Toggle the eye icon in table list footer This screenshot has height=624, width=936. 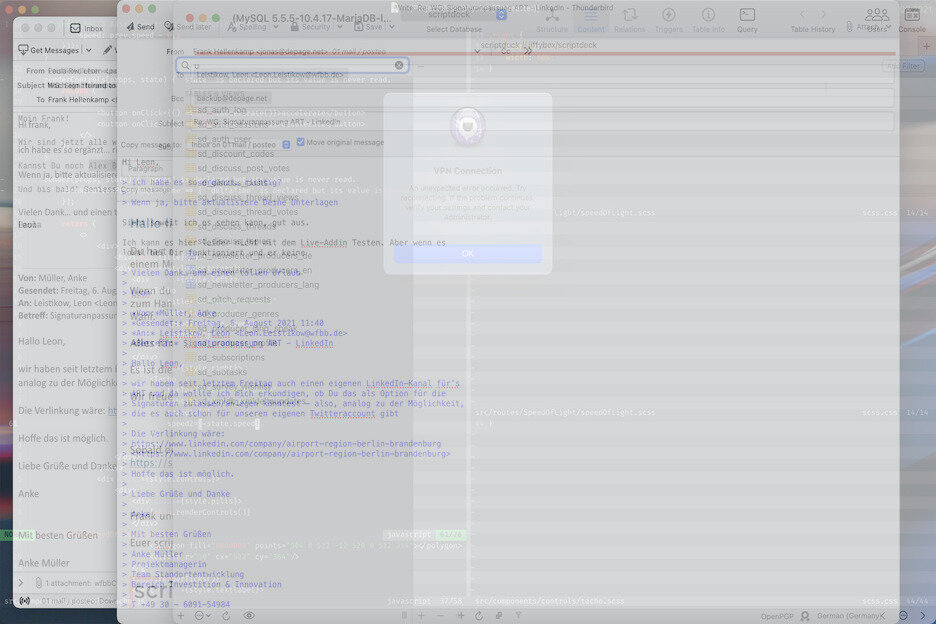tap(250, 615)
